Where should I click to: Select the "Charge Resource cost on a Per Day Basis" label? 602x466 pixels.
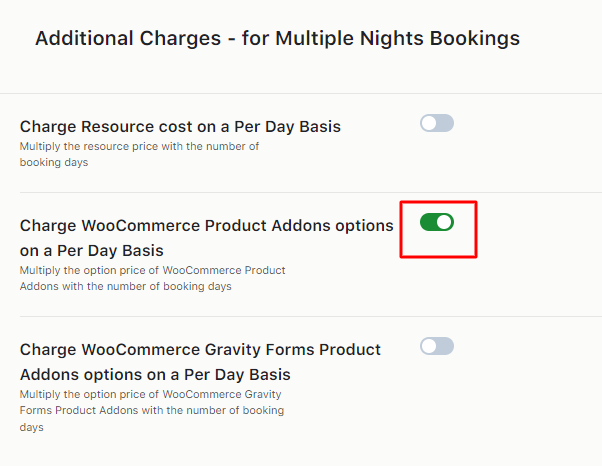[180, 127]
